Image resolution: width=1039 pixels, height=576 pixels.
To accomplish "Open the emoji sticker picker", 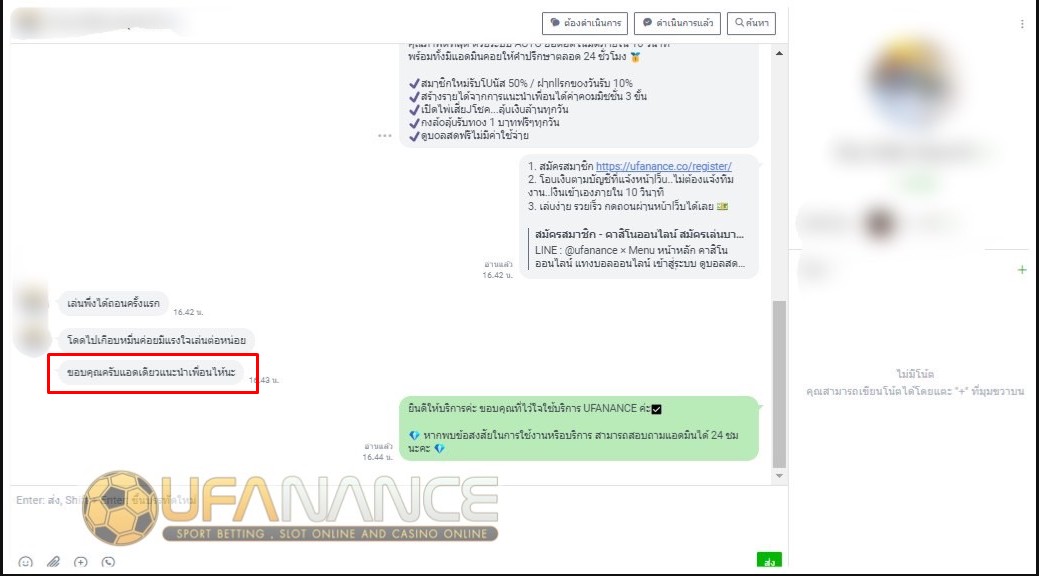I will 25,562.
